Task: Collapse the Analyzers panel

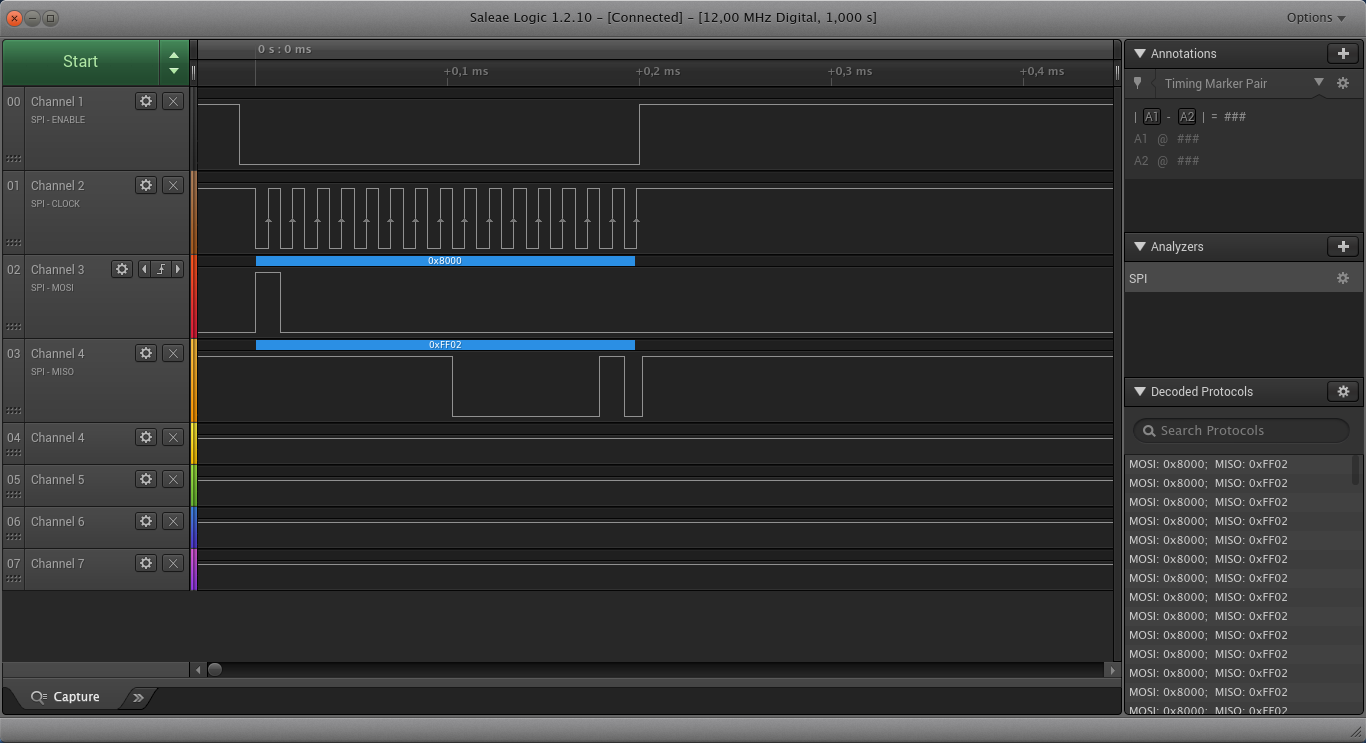Action: [1140, 246]
